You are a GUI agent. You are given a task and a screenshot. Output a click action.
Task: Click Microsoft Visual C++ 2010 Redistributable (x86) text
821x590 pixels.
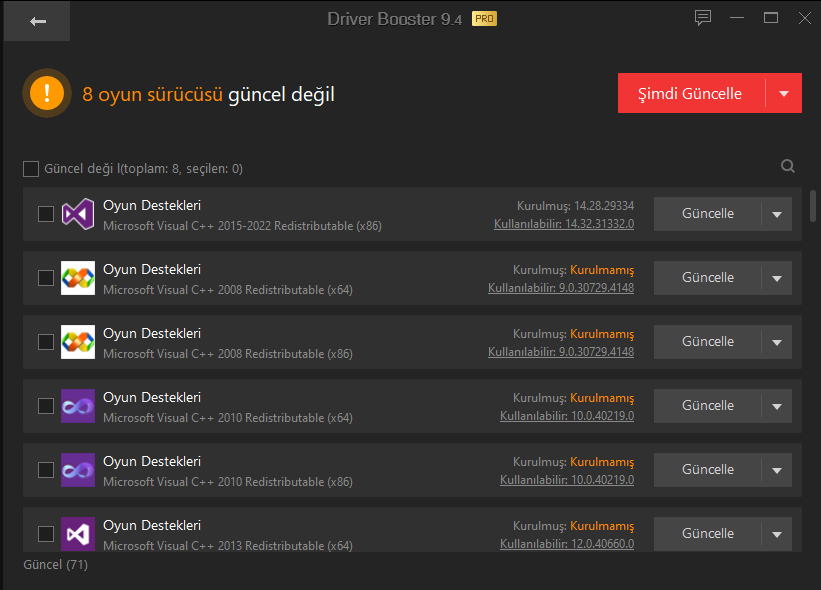pos(228,482)
